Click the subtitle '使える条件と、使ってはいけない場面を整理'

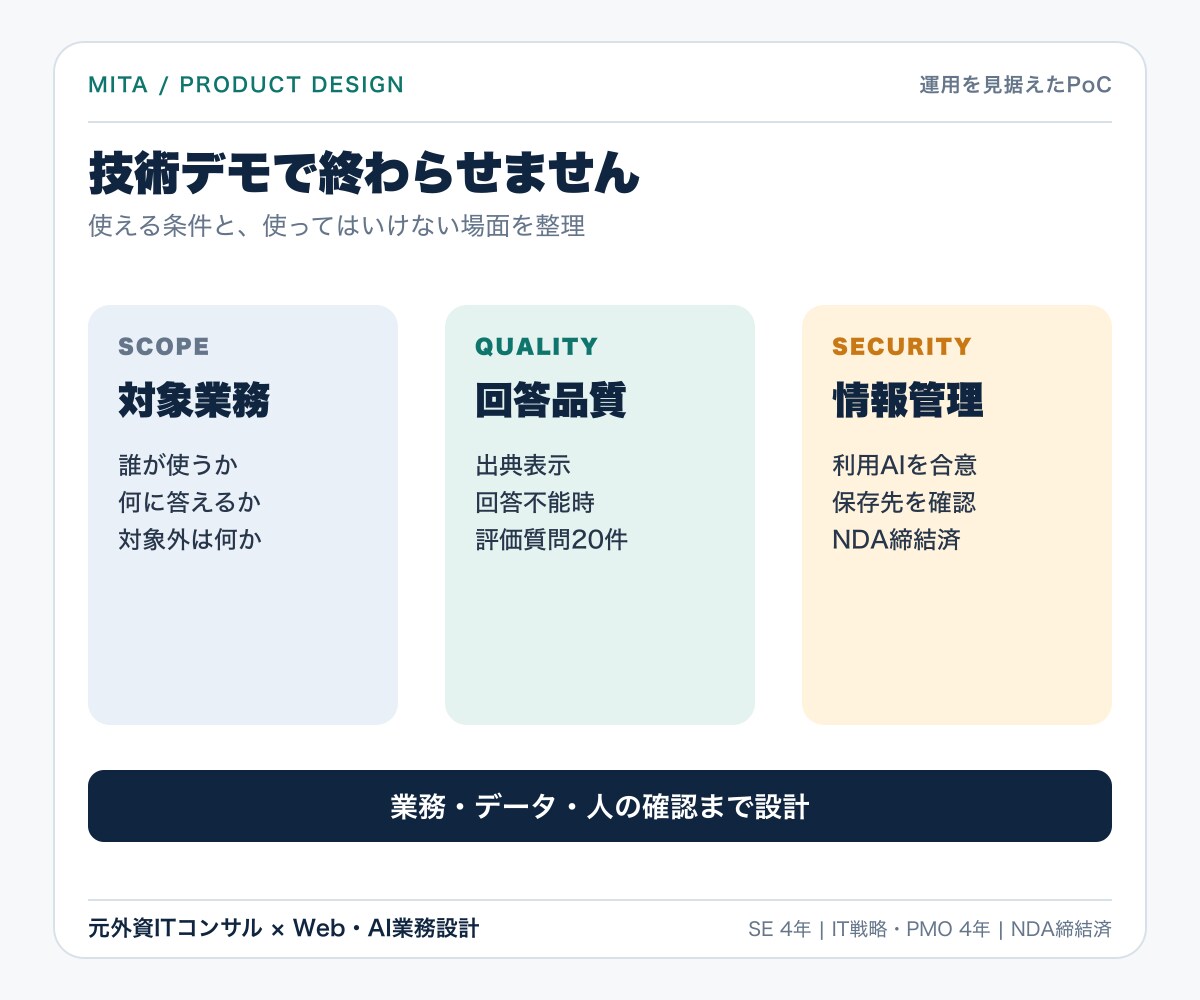tap(337, 226)
